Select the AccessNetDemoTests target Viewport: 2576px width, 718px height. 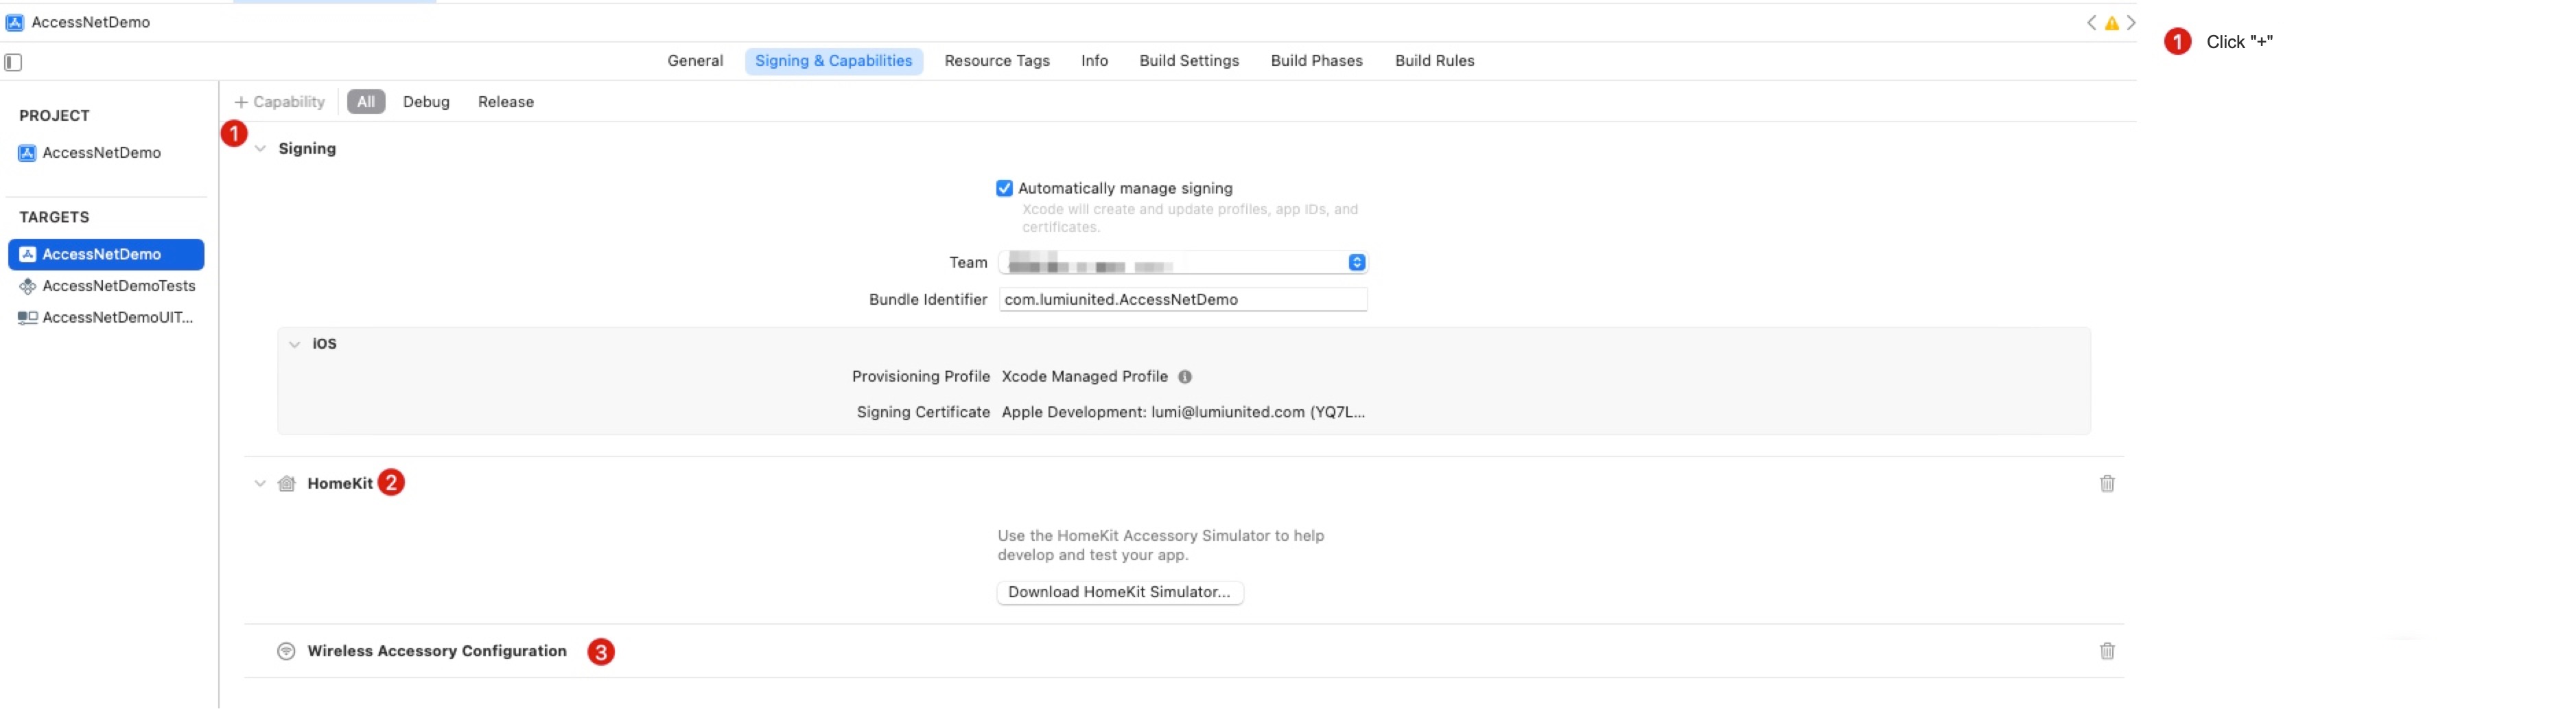coord(106,287)
